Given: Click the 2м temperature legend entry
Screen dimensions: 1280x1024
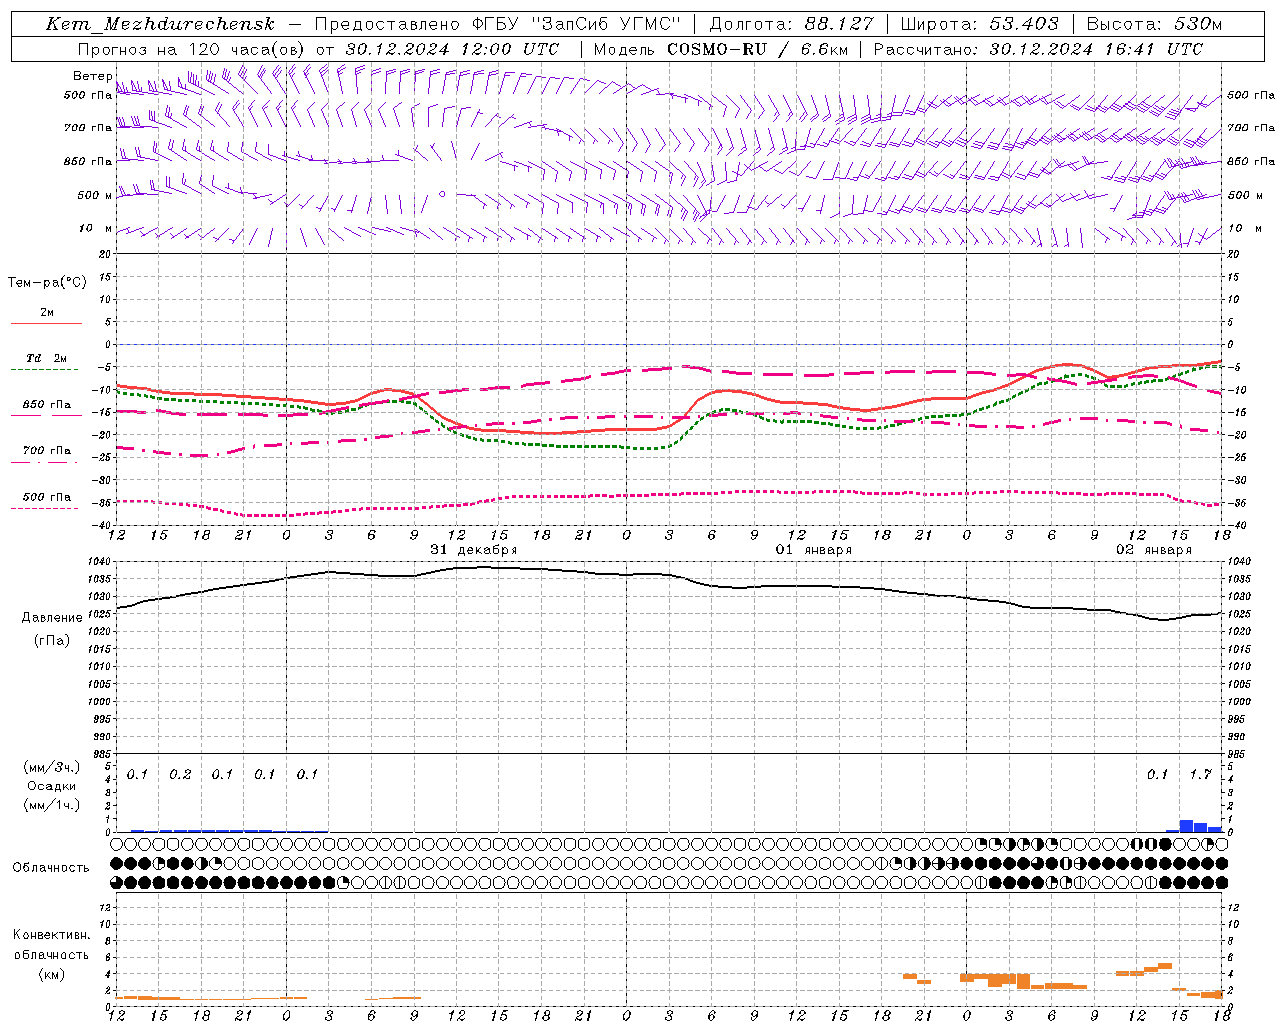Looking at the screenshot, I should click(47, 313).
